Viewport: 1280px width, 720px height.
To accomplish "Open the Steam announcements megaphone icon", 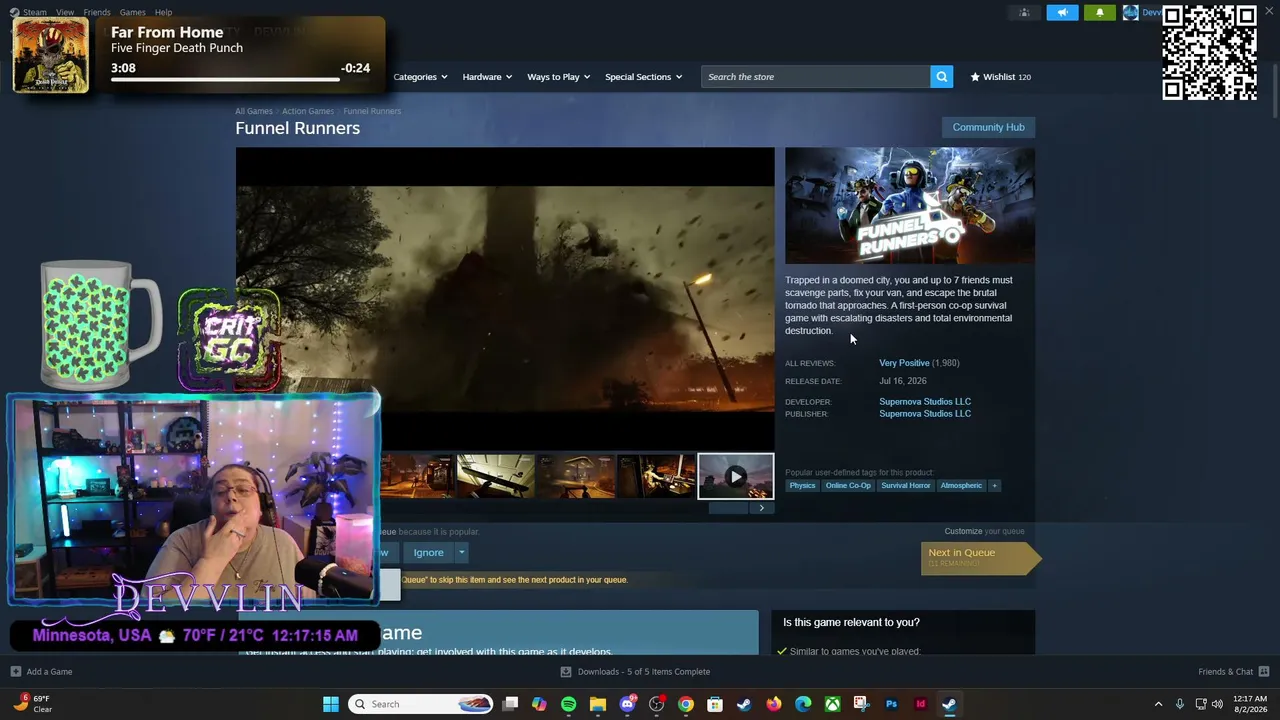I will [x=1062, y=12].
